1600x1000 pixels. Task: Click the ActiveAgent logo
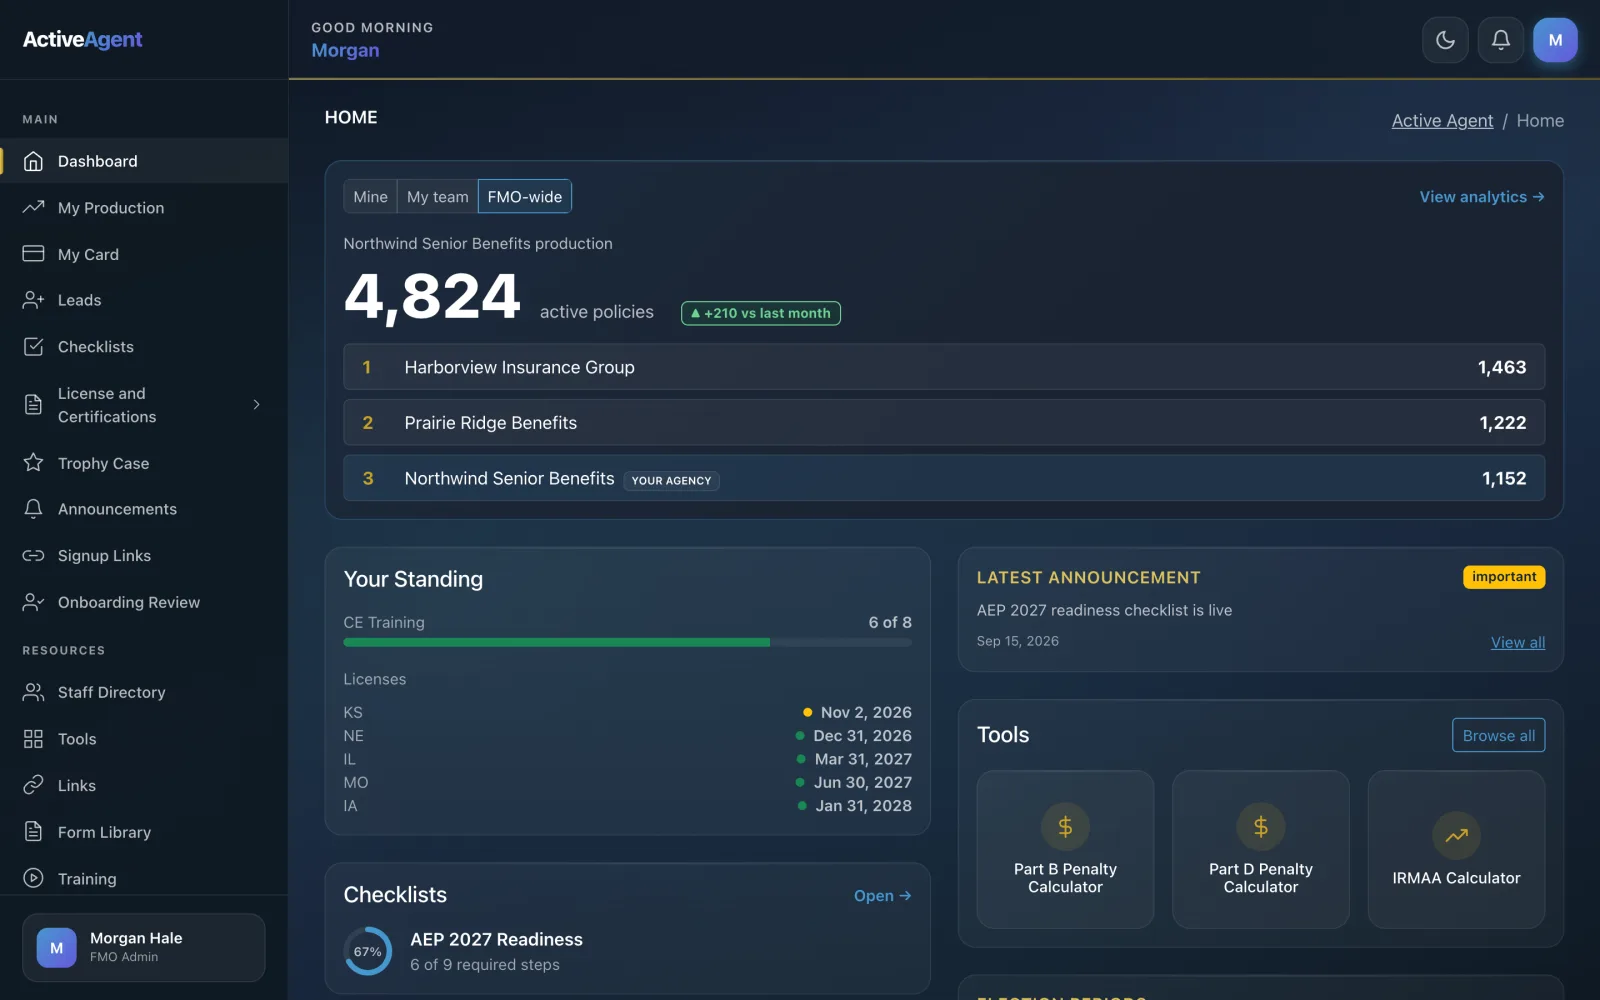[83, 40]
